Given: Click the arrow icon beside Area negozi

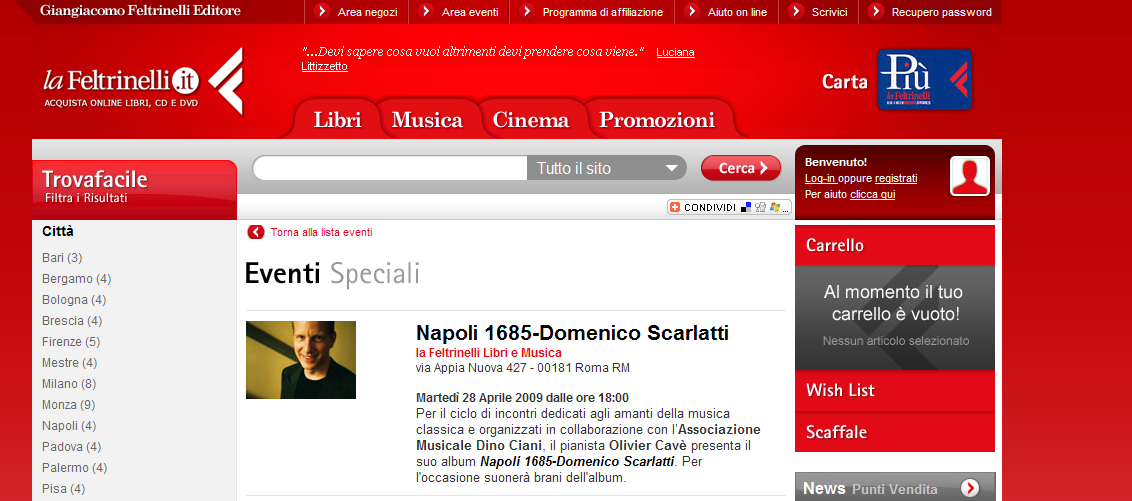Looking at the screenshot, I should pos(322,11).
